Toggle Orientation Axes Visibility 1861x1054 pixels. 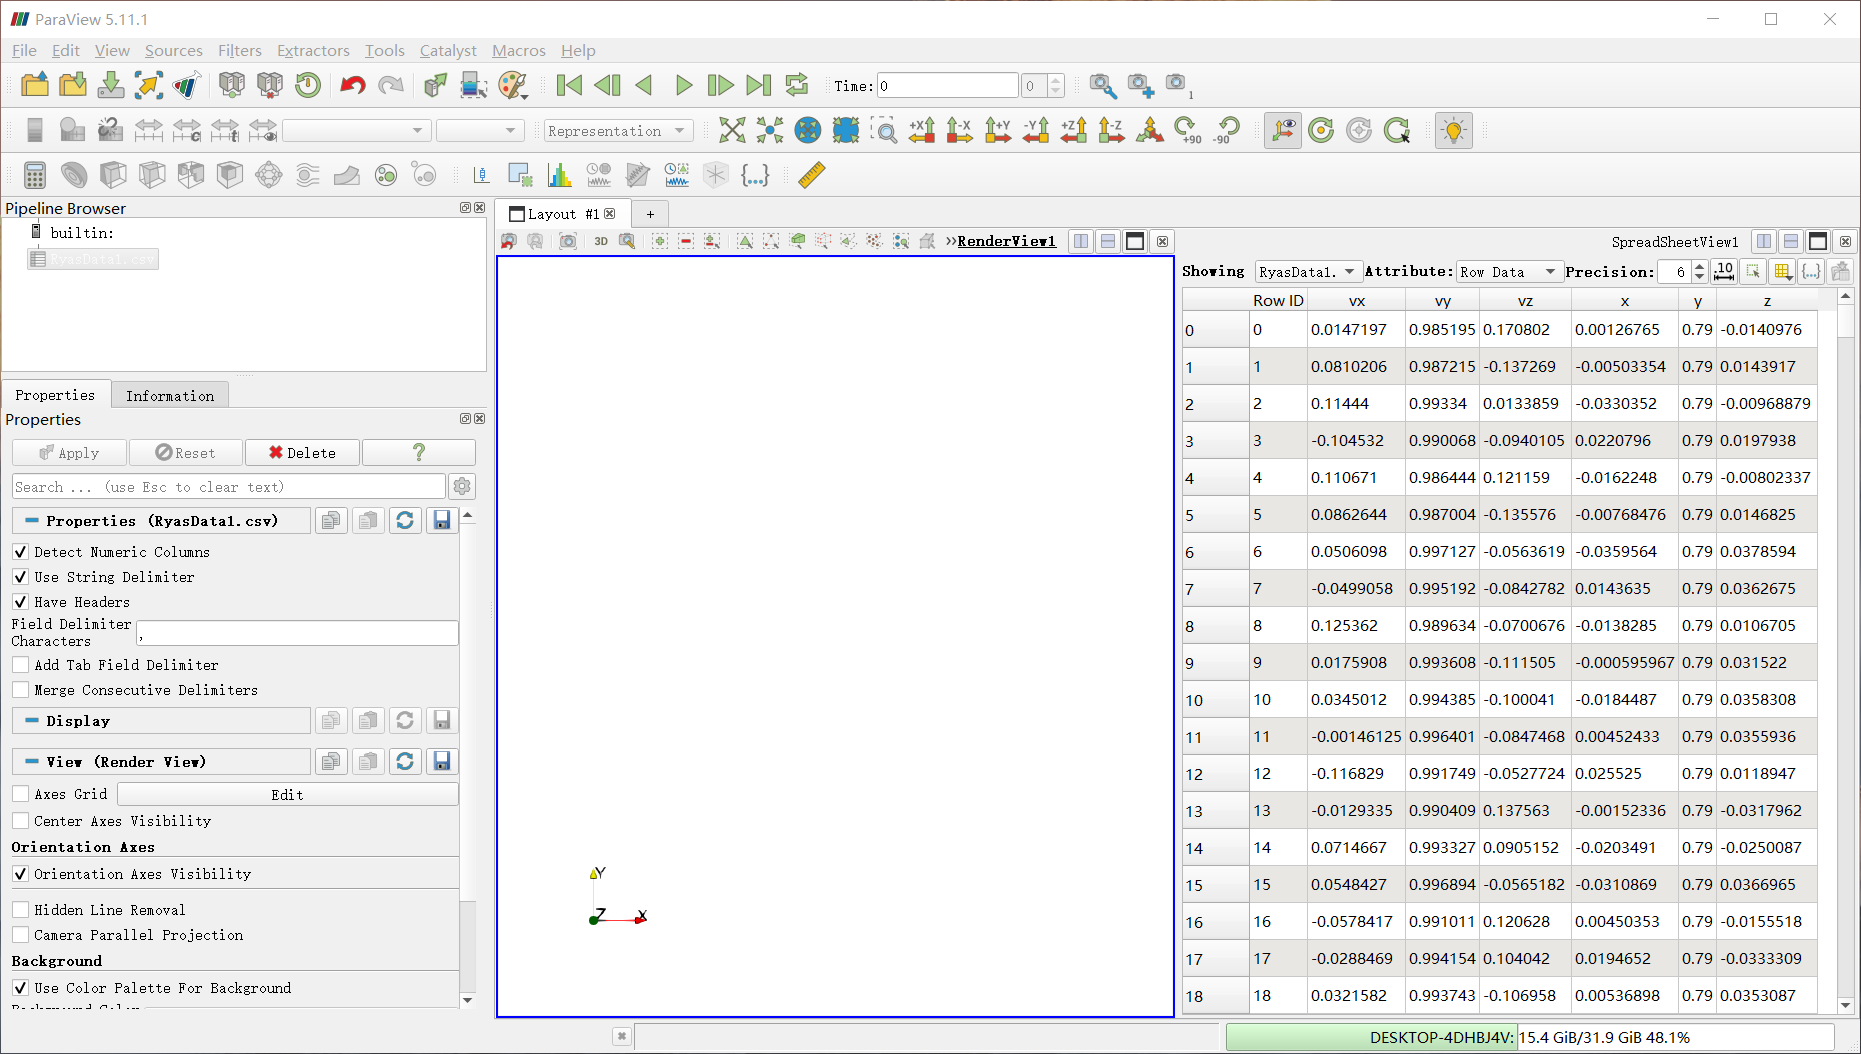pyautogui.click(x=20, y=874)
